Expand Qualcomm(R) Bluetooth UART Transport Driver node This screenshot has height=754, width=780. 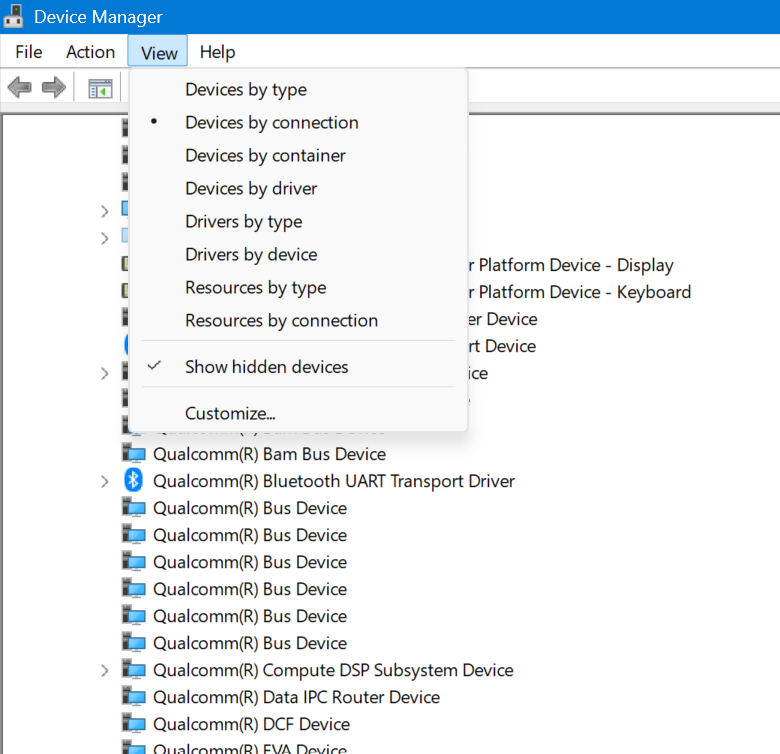point(104,481)
